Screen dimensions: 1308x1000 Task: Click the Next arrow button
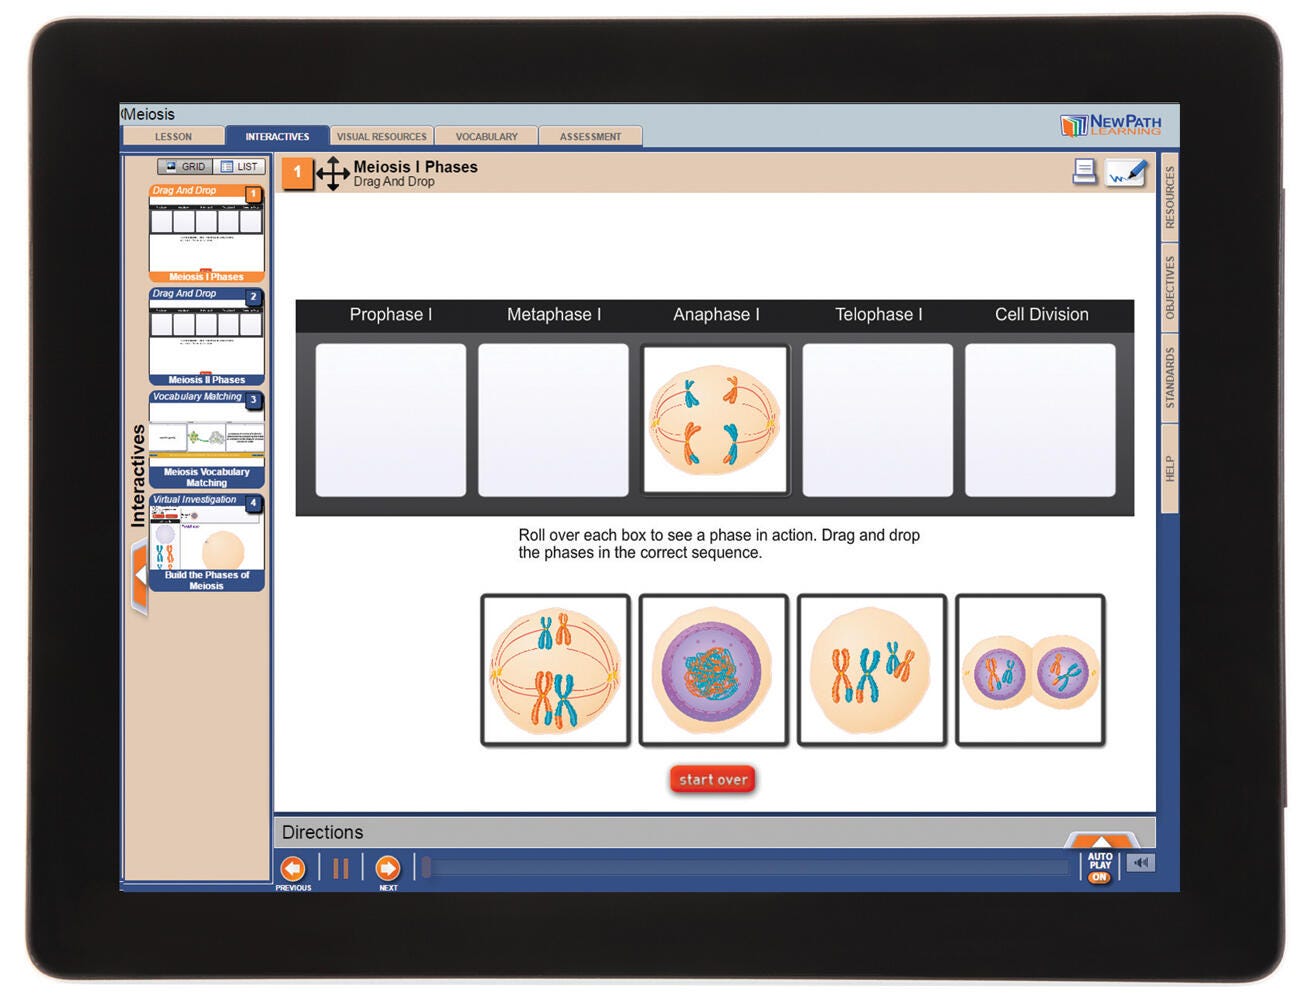tap(387, 868)
